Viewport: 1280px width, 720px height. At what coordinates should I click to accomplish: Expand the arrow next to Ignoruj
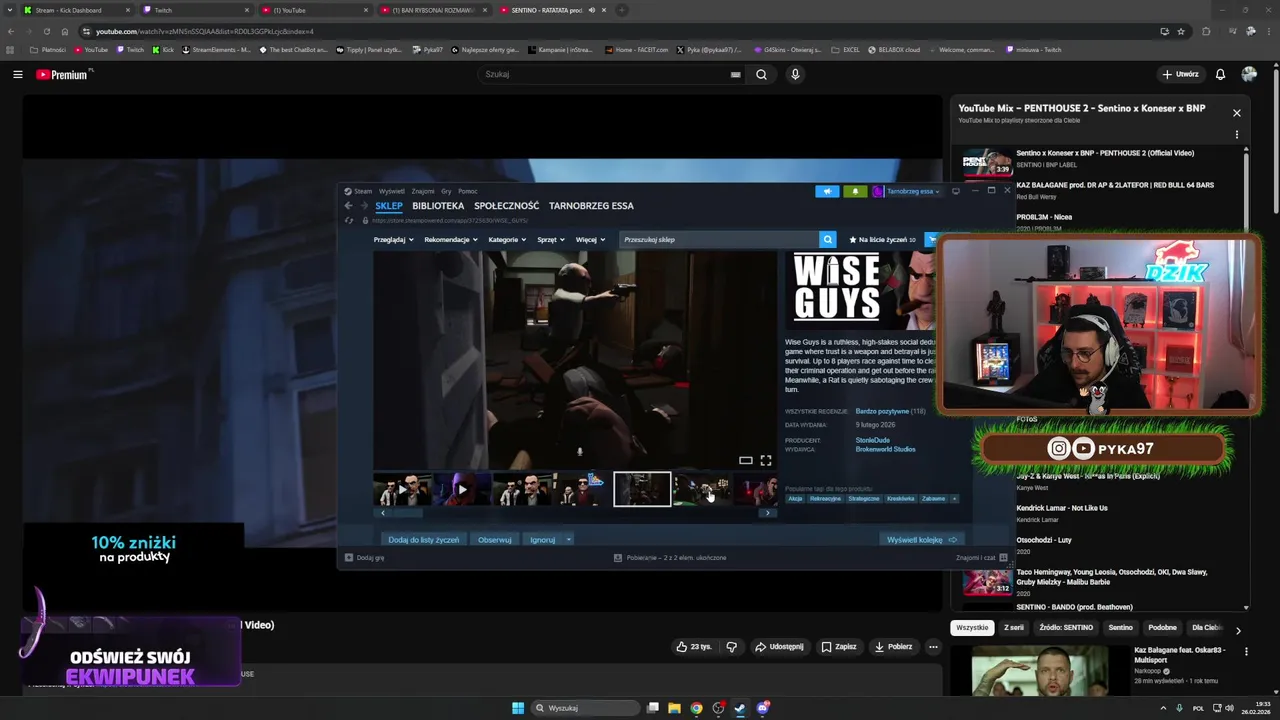pyautogui.click(x=568, y=540)
